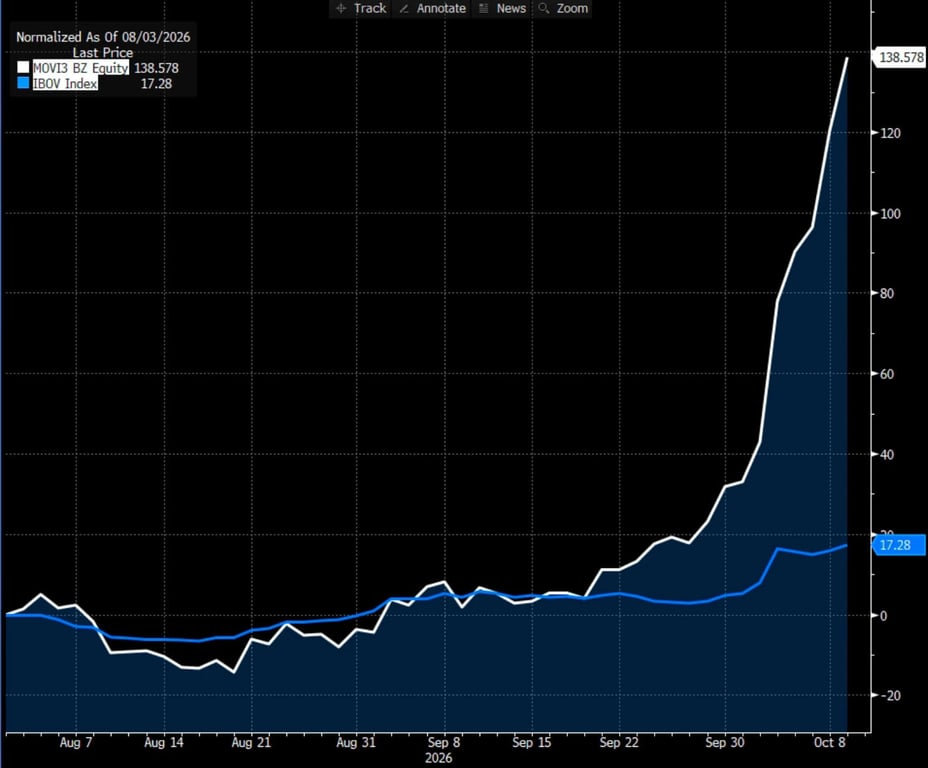Screen dimensions: 928x768
Task: Open the Annotate tool
Action: [432, 8]
